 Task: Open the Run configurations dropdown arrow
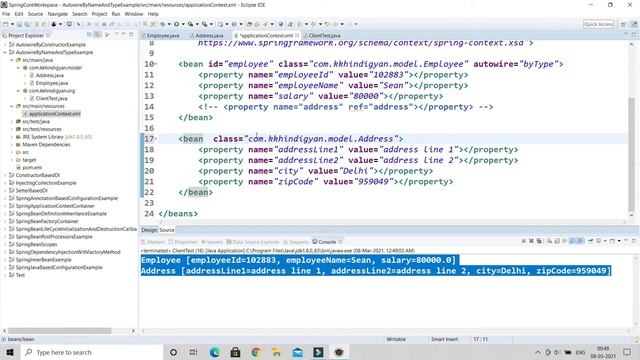point(183,24)
